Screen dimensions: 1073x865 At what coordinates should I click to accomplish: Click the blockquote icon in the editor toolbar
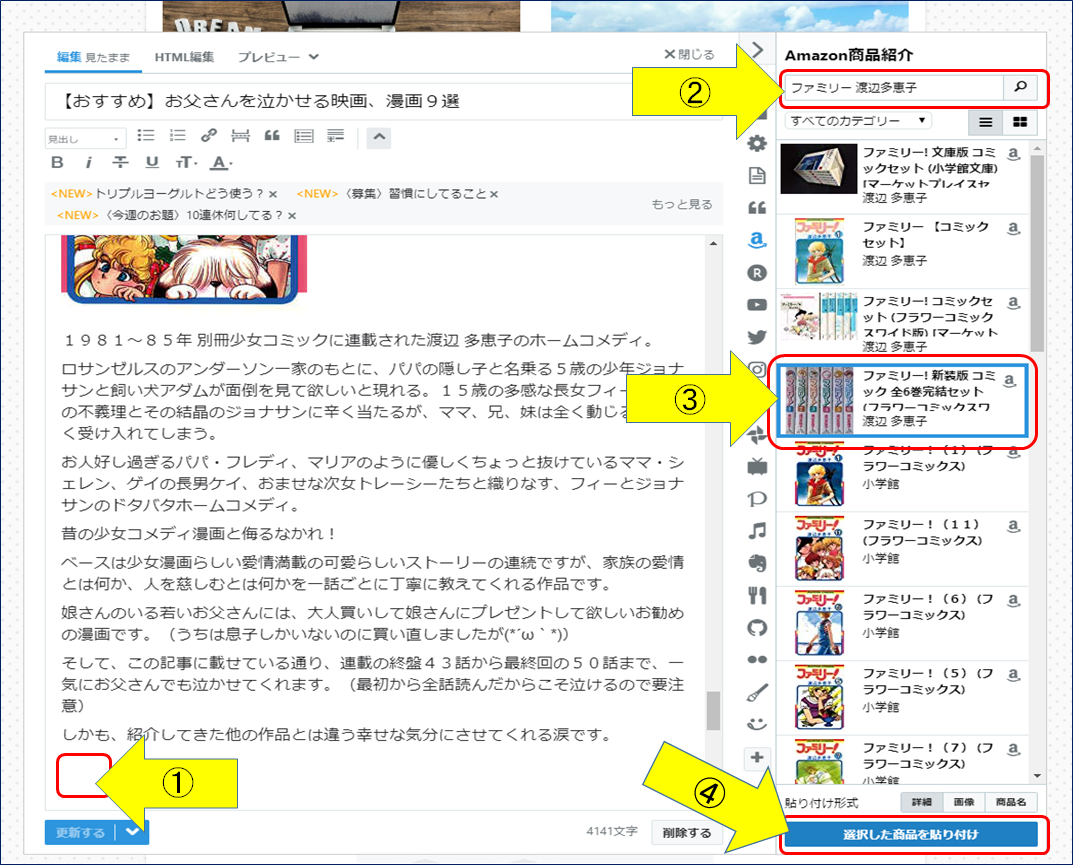273,136
